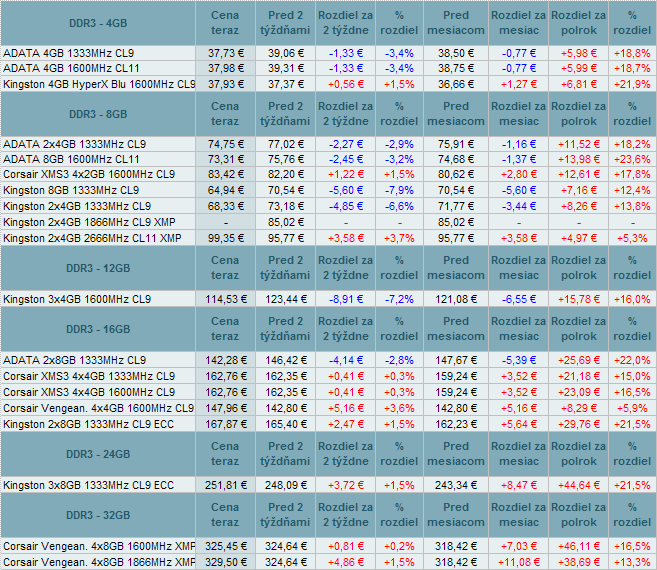
Task: Click the two-week difference -5,60 €
Action: point(346,190)
